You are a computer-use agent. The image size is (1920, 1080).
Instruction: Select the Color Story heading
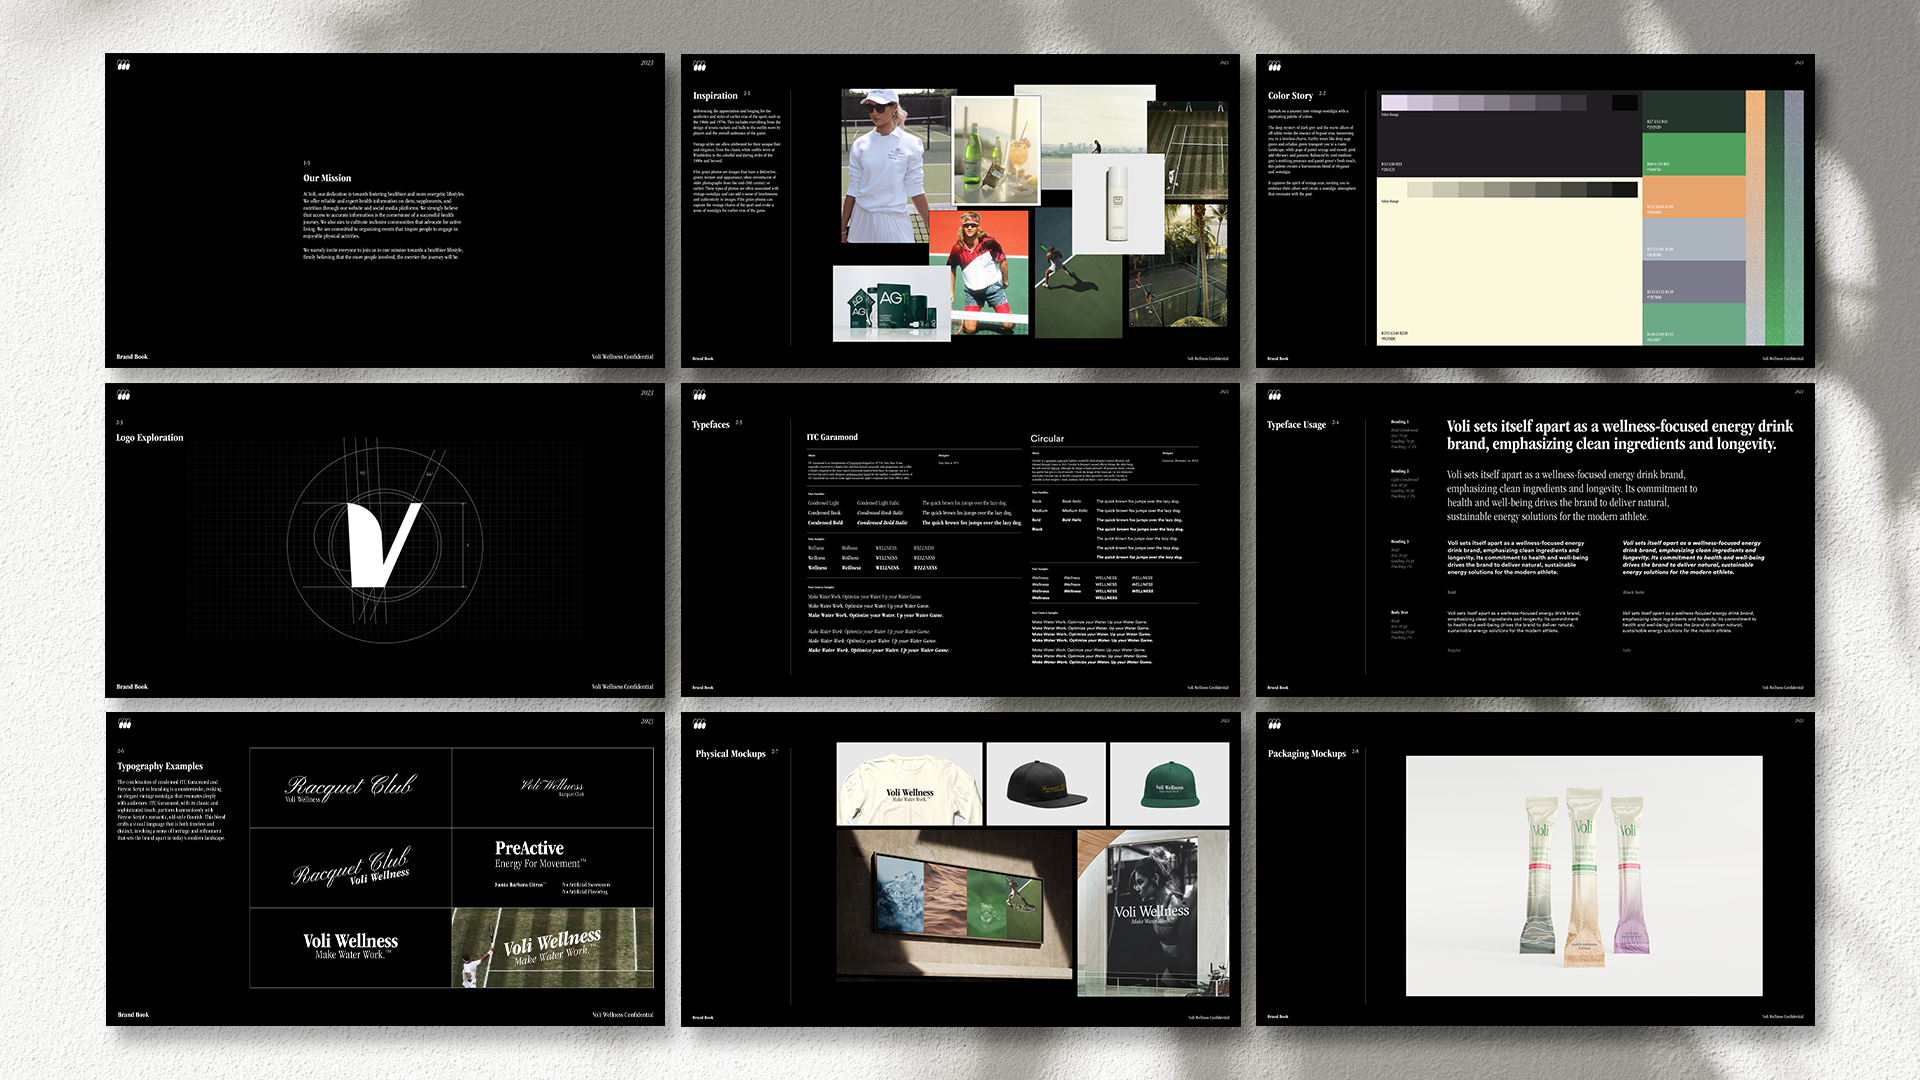coord(1290,96)
